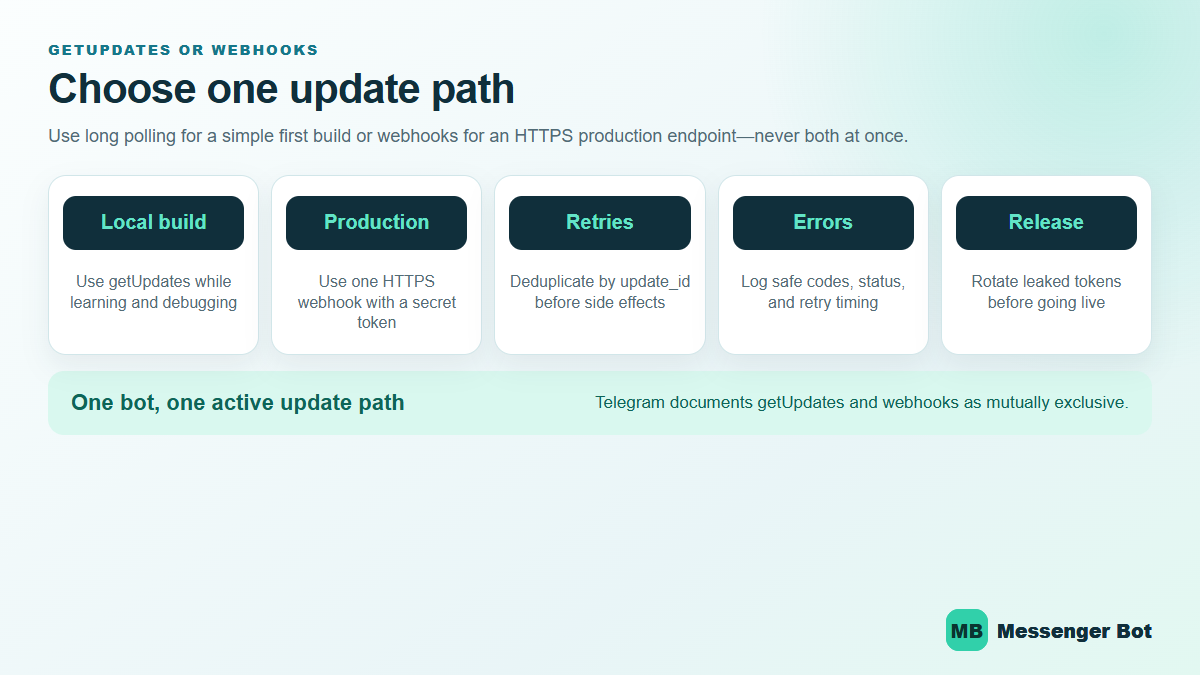Click 'Rotate leaked tokens before going live' text
The image size is (1200, 675).
pos(1046,292)
